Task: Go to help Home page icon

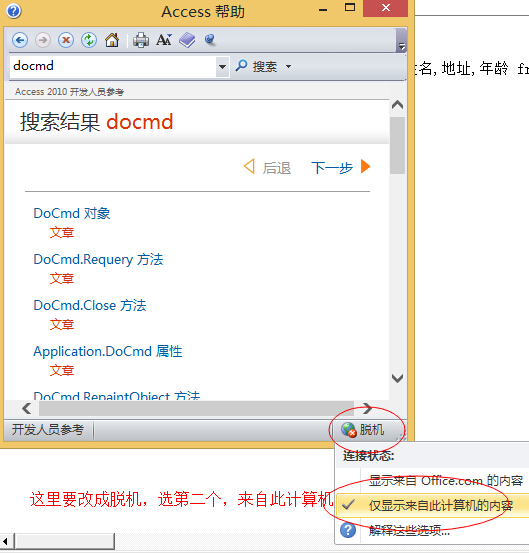Action: (x=112, y=40)
